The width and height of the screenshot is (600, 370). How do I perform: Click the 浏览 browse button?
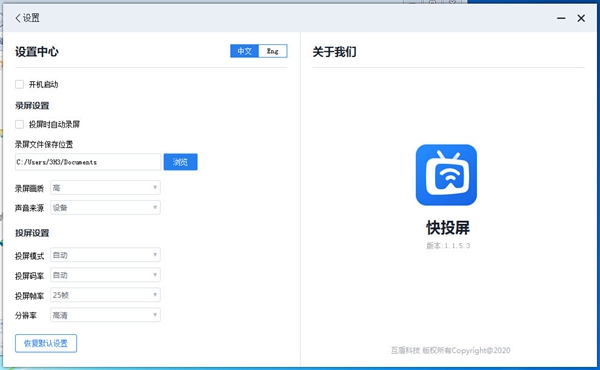(x=181, y=162)
